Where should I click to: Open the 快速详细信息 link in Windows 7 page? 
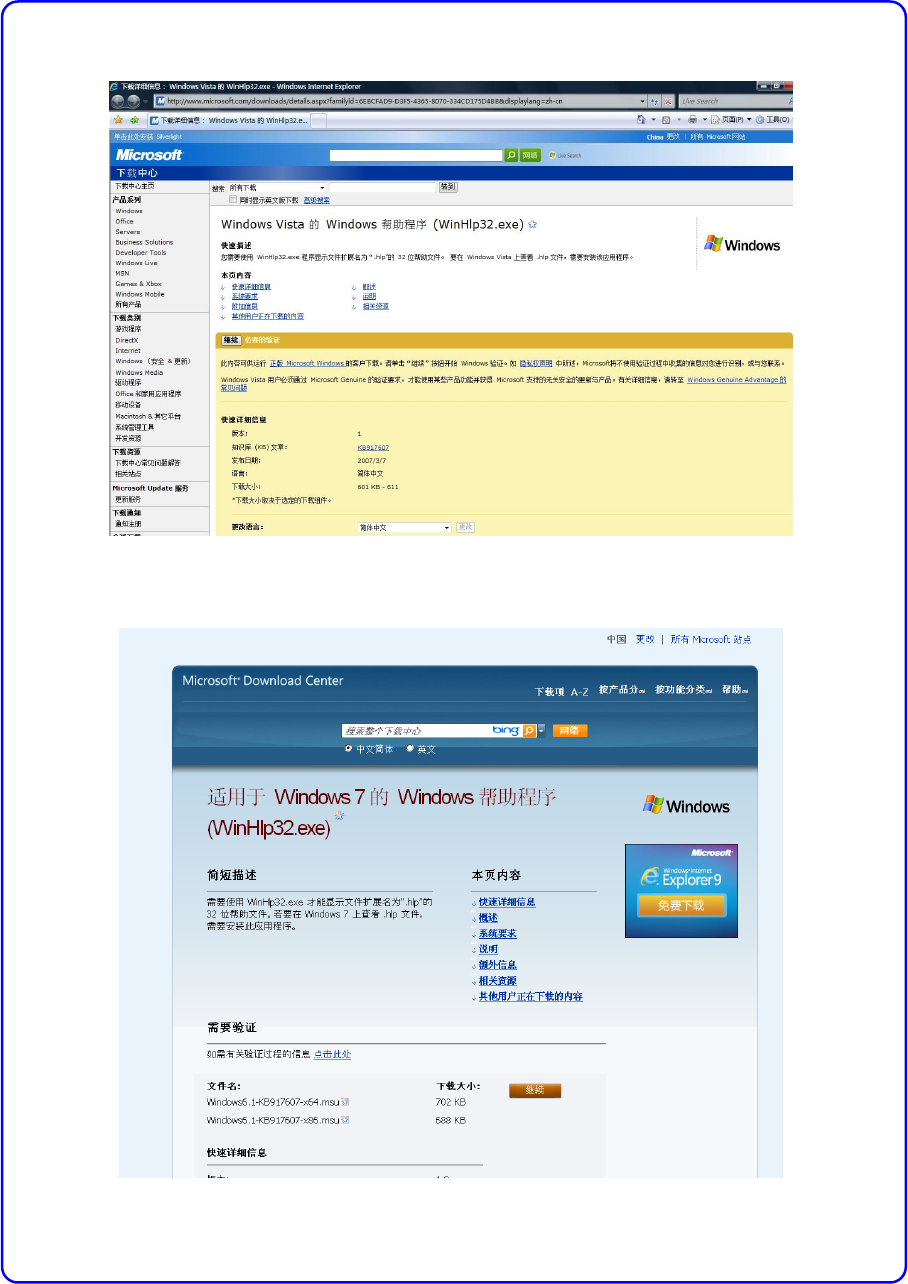(506, 902)
